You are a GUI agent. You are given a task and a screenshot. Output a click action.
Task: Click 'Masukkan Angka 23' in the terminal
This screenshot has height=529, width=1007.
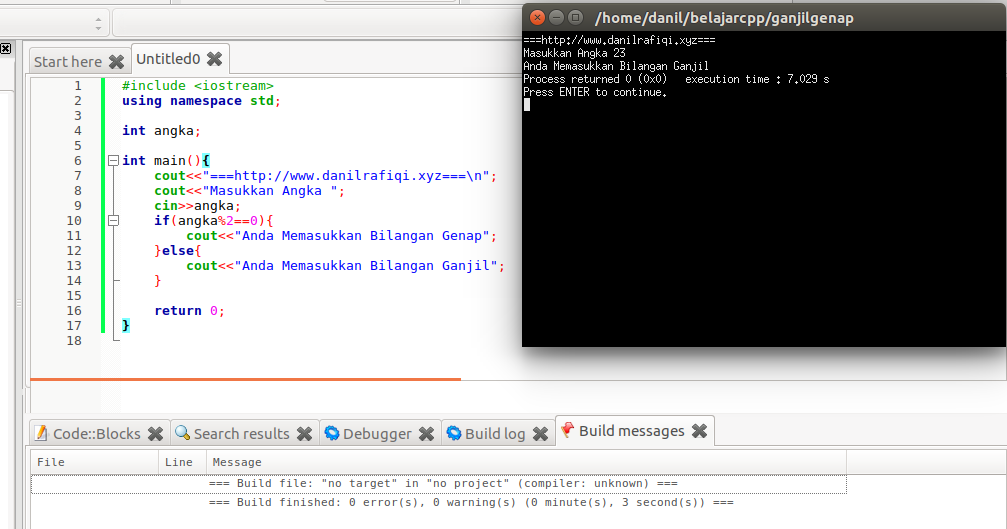click(x=574, y=53)
